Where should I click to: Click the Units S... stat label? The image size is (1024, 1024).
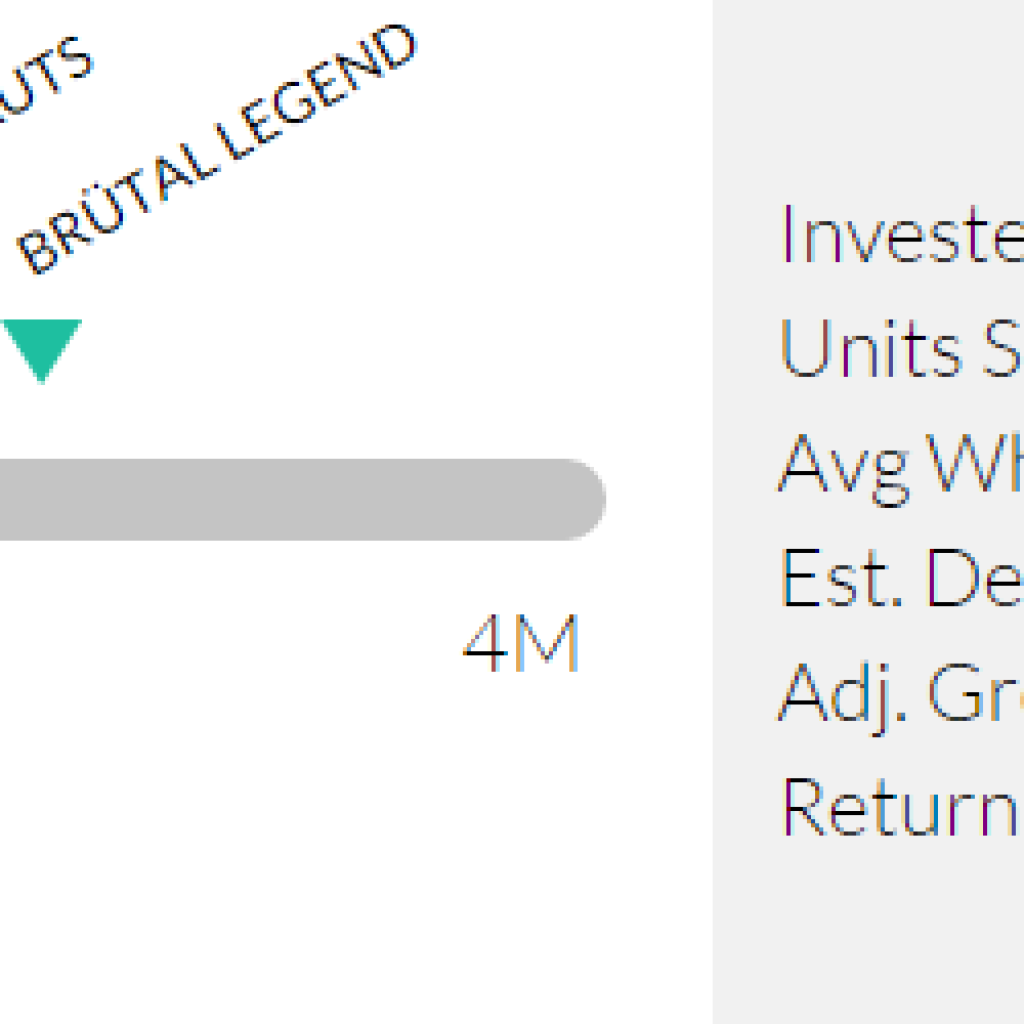900,350
